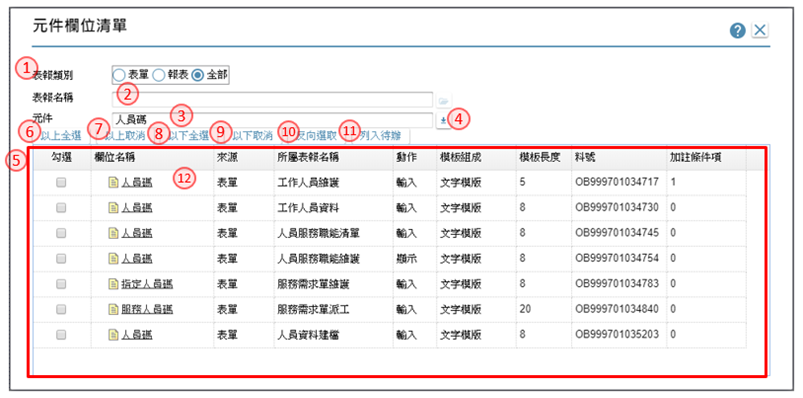Select part number OB999701034754
803x398 pixels.
[x=617, y=259]
